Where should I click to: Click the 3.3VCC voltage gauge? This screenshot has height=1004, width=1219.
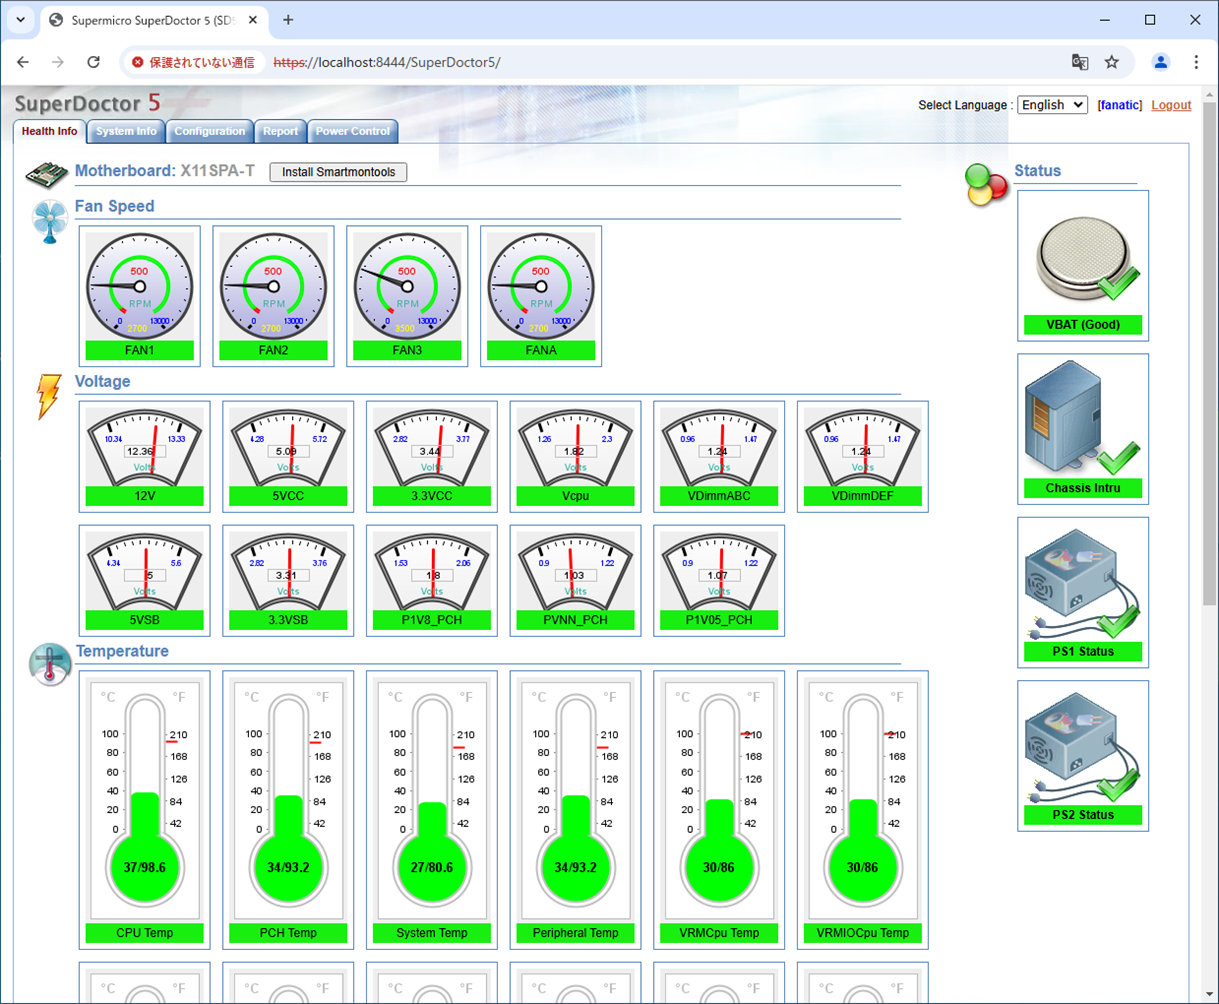tap(432, 456)
